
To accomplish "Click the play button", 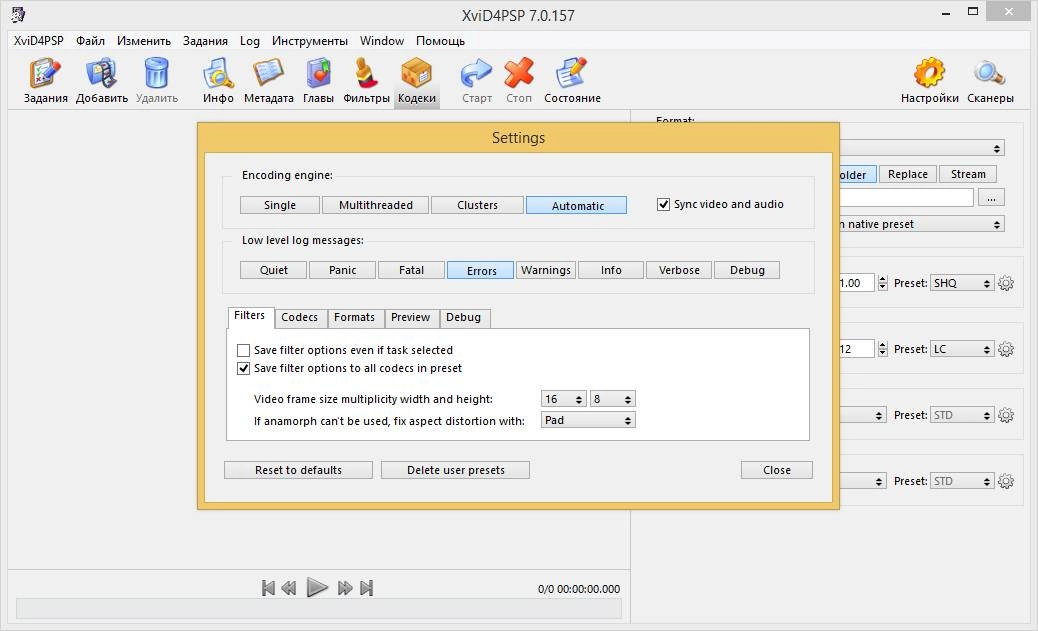I will tap(317, 587).
